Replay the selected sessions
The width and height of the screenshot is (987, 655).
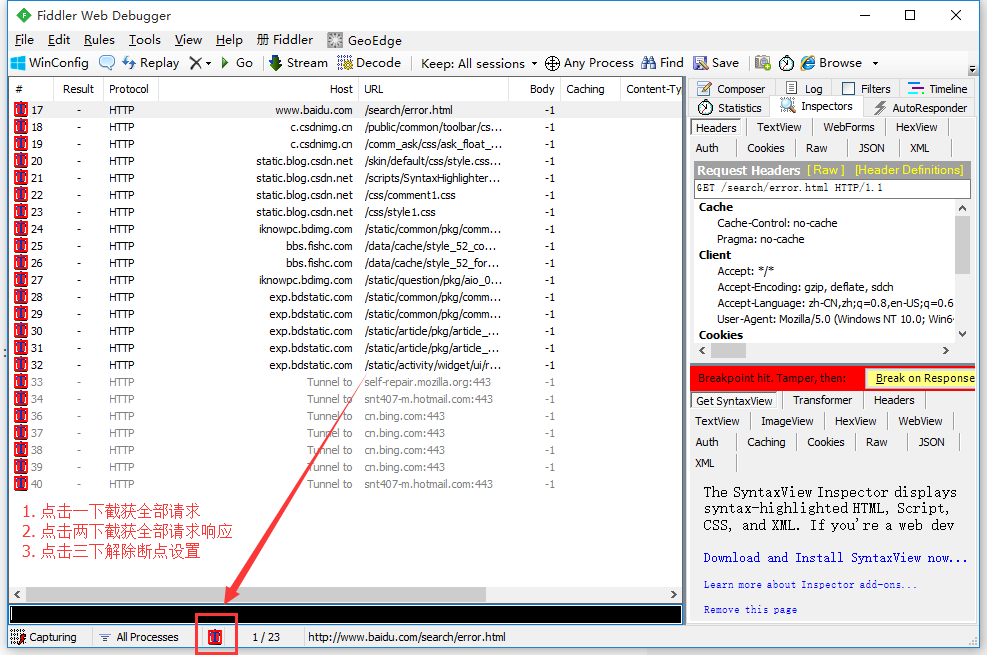click(x=151, y=63)
